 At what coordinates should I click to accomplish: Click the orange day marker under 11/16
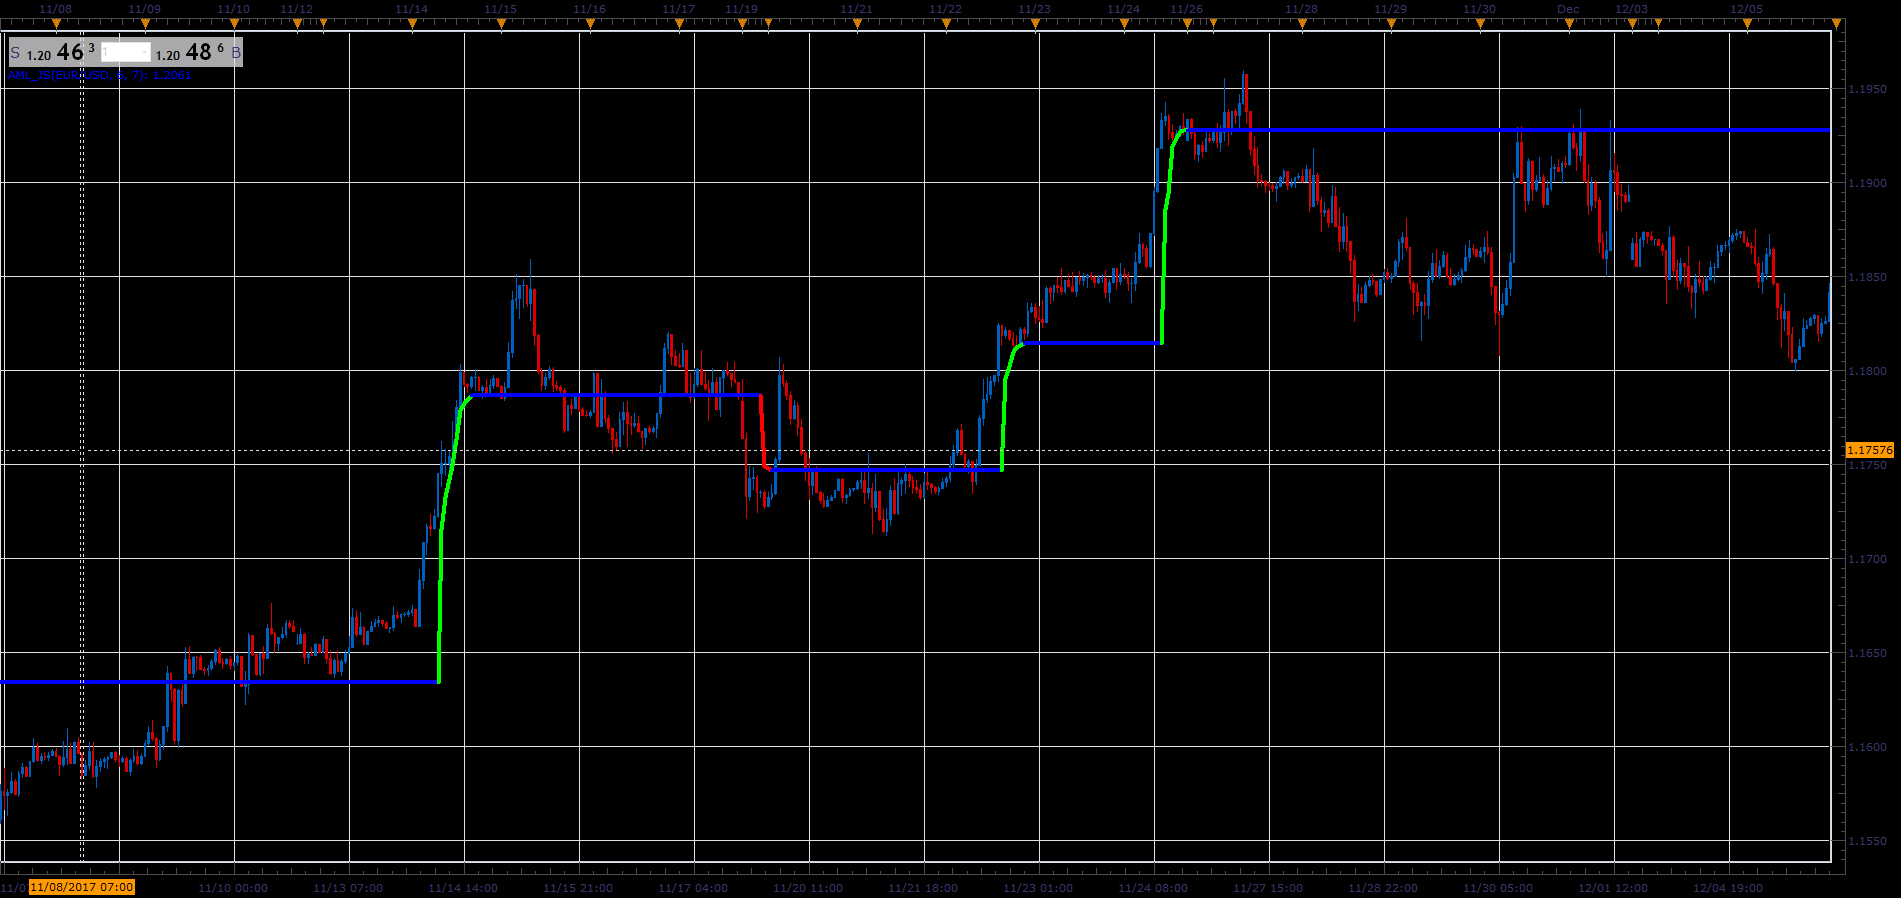coord(590,25)
